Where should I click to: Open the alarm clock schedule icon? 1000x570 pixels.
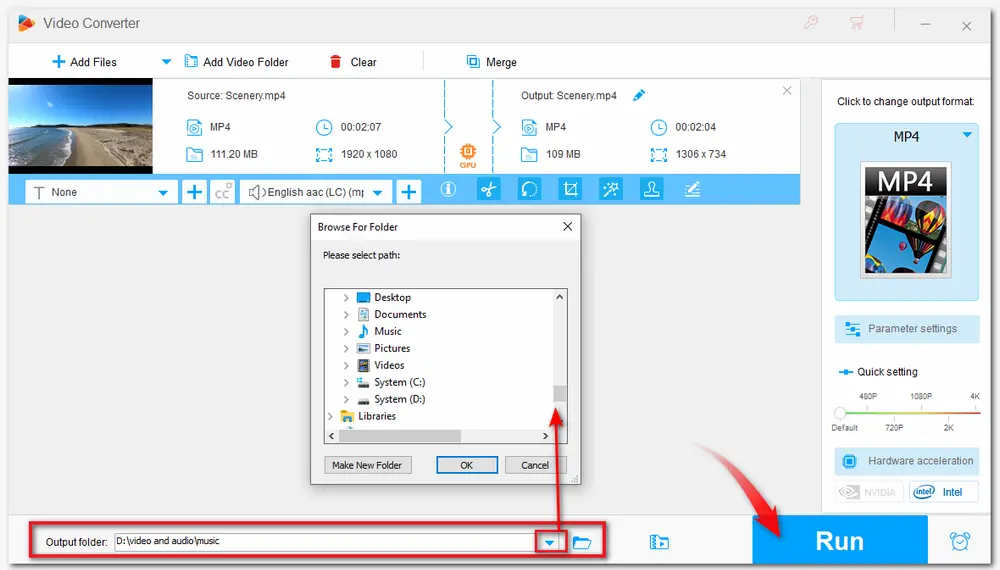(x=959, y=541)
